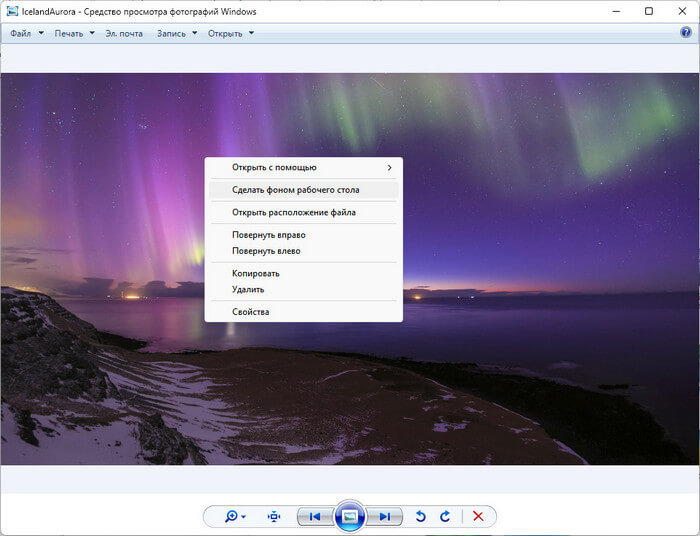Open Свойства from the context menu

250,312
